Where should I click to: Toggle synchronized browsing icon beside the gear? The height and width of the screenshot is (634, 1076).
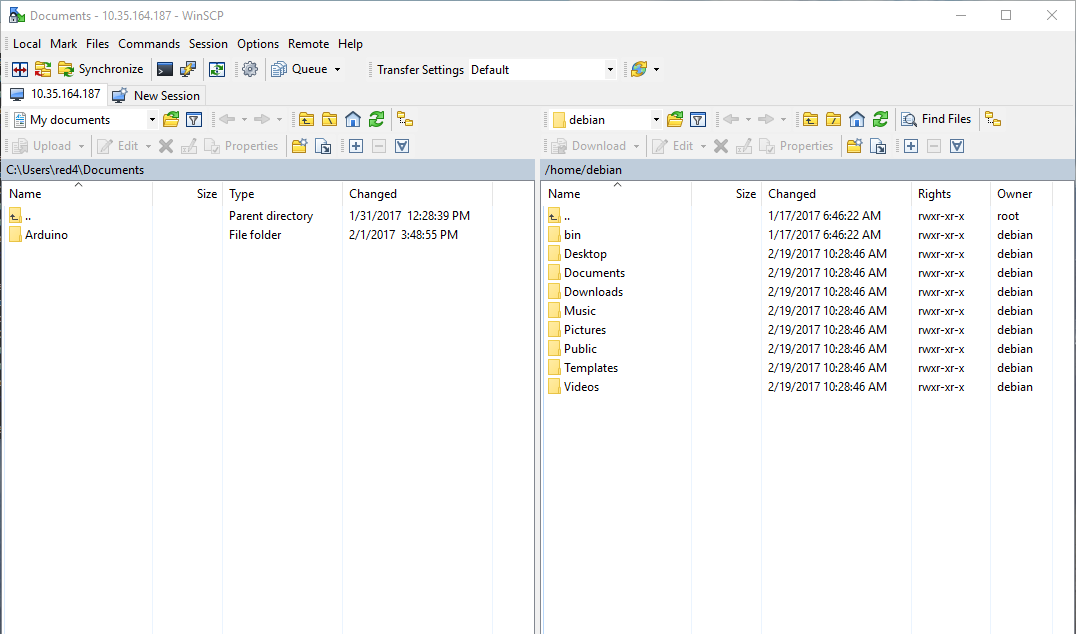[x=217, y=69]
